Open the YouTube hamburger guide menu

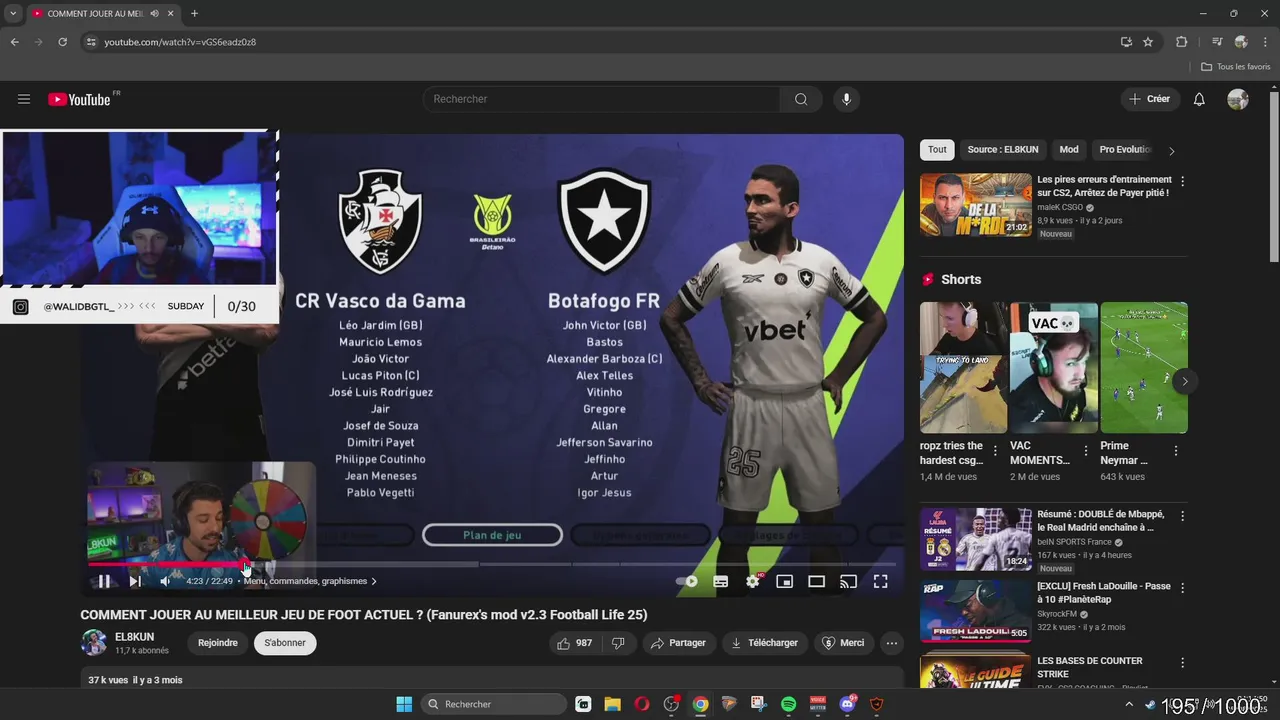[24, 99]
